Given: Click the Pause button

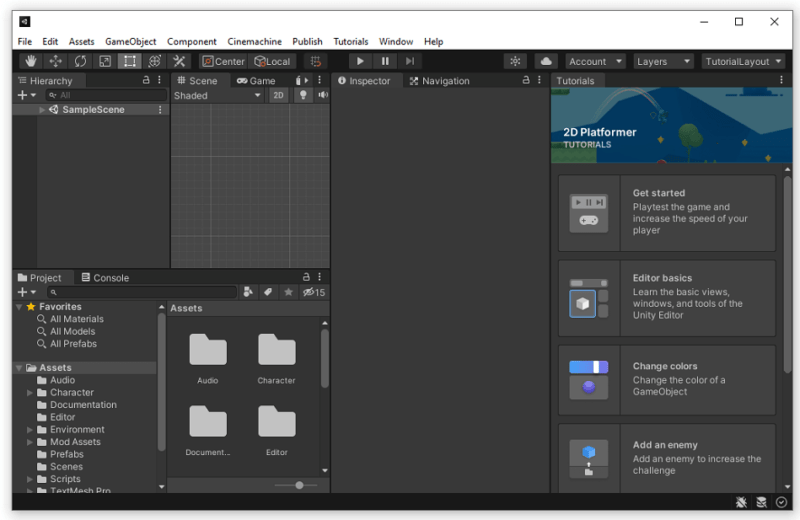Looking at the screenshot, I should point(385,61).
